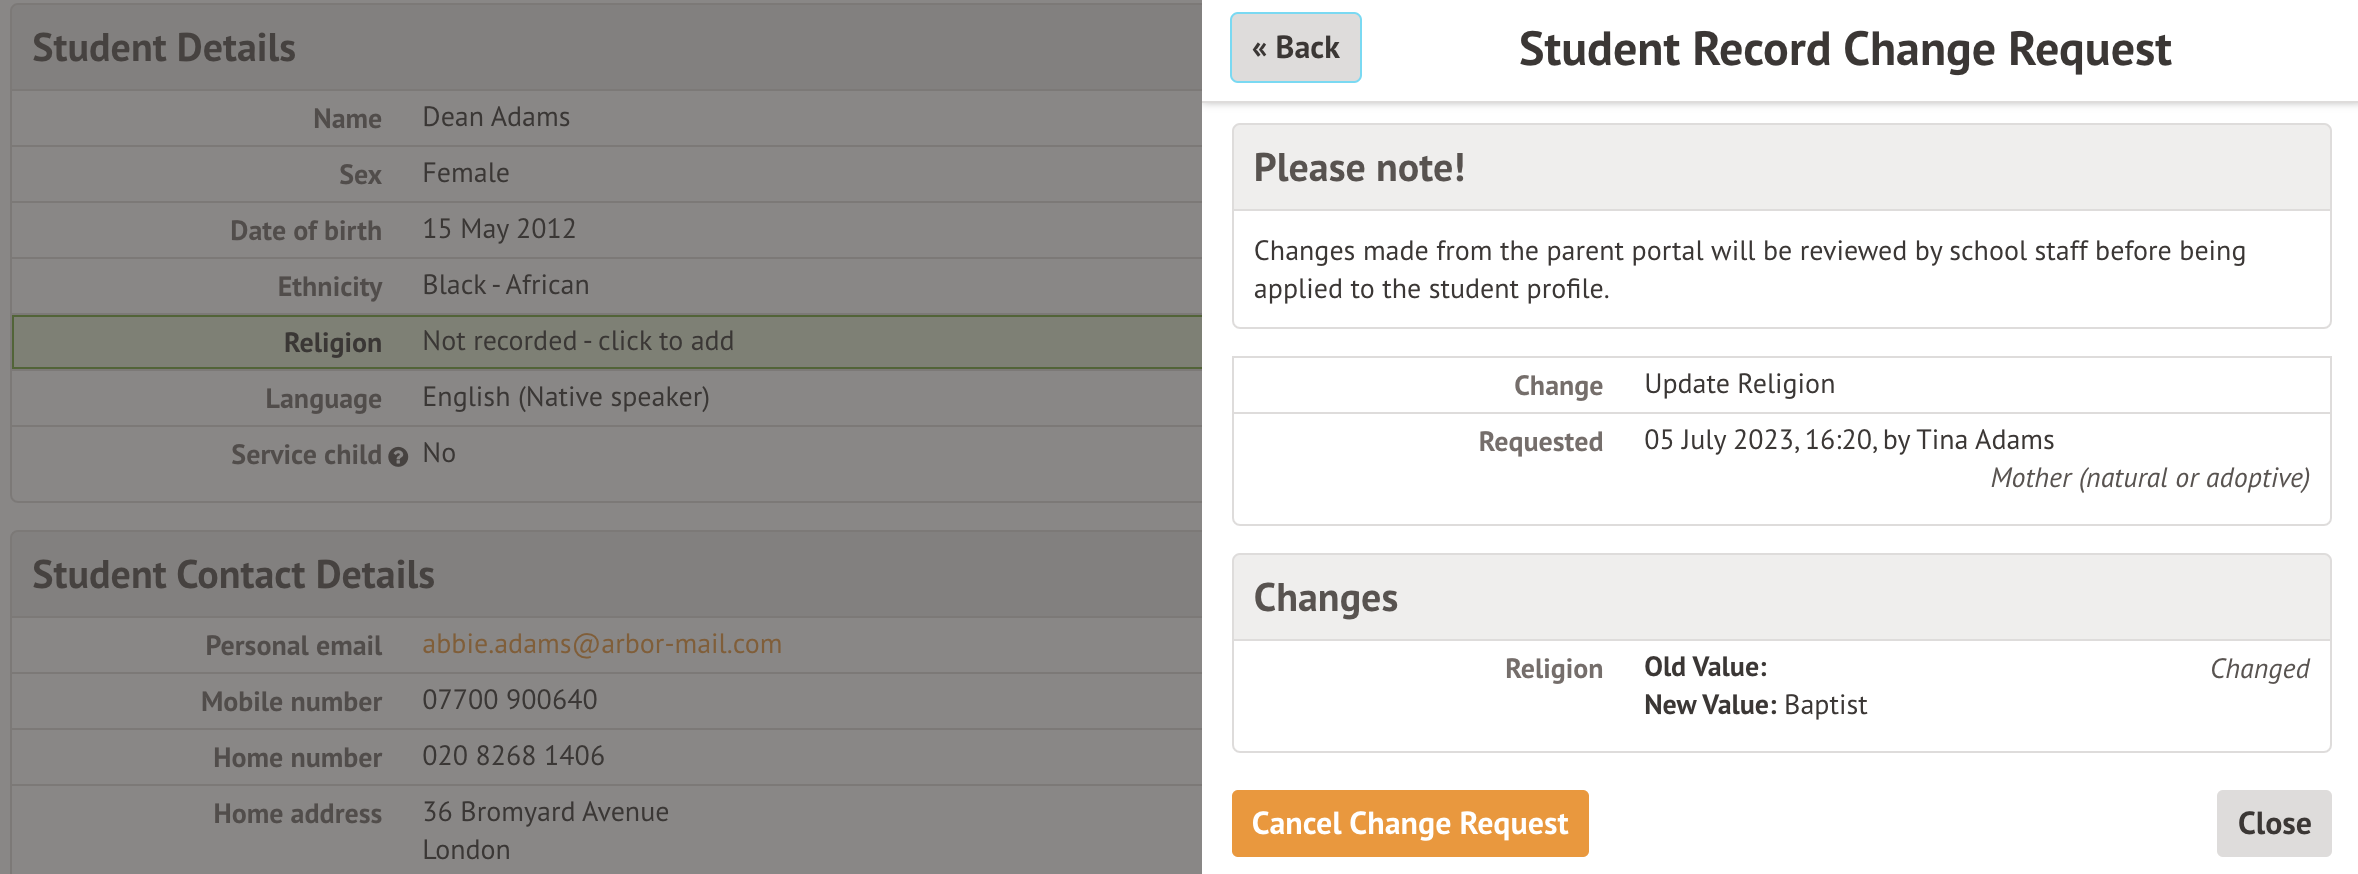Click the Requested by Tina Adams row
The image size is (2358, 874).
1848,441
